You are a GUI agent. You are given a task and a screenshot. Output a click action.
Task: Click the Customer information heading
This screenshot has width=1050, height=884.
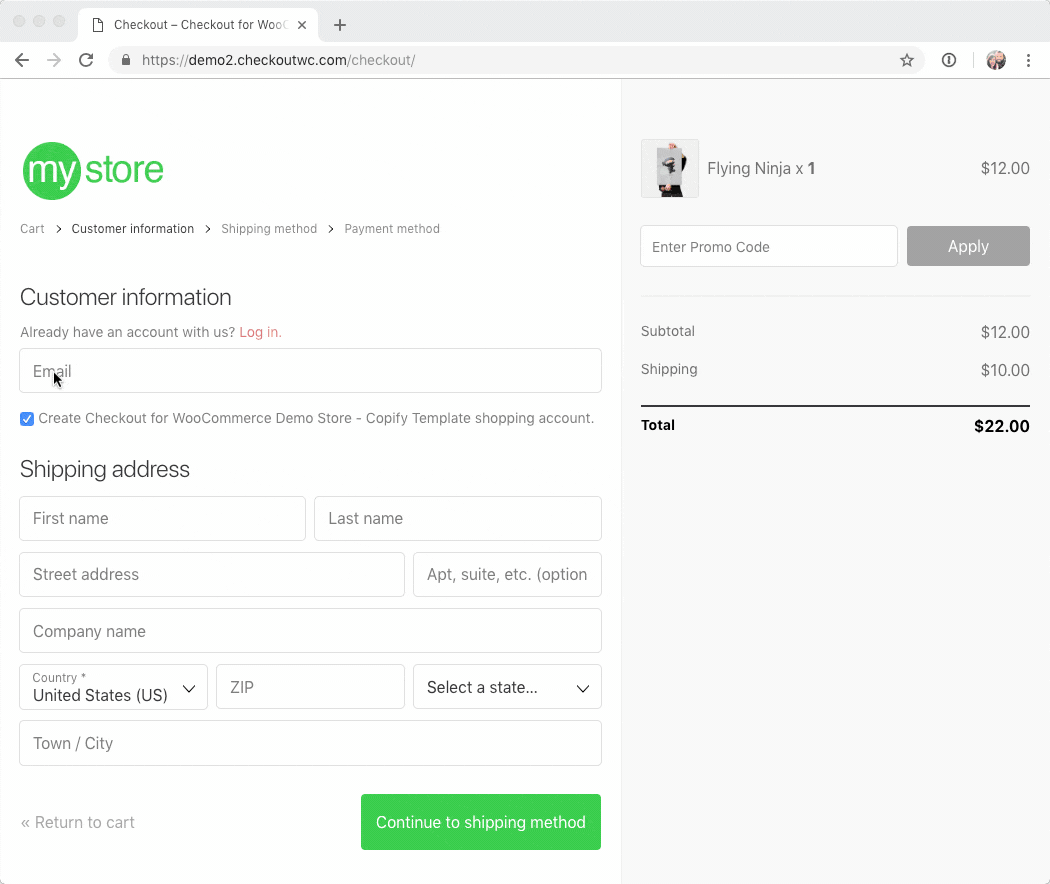pyautogui.click(x=126, y=297)
